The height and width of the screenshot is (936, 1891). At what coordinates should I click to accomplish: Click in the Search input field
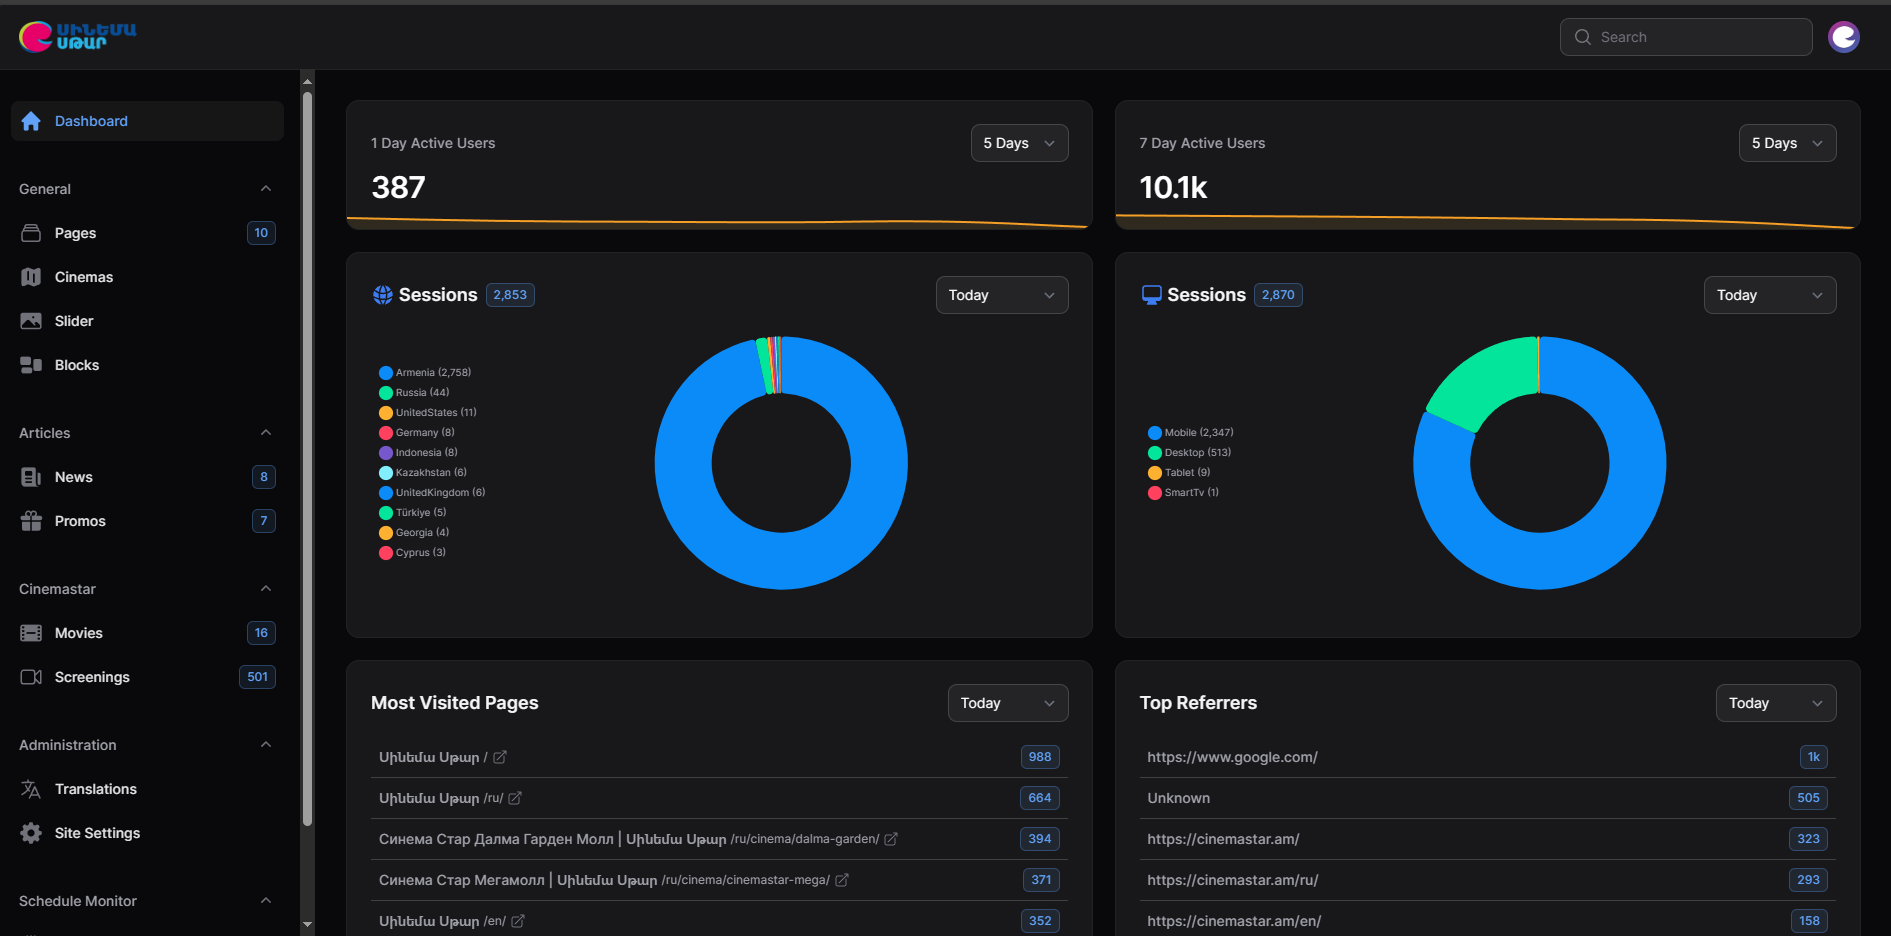[x=1686, y=37]
